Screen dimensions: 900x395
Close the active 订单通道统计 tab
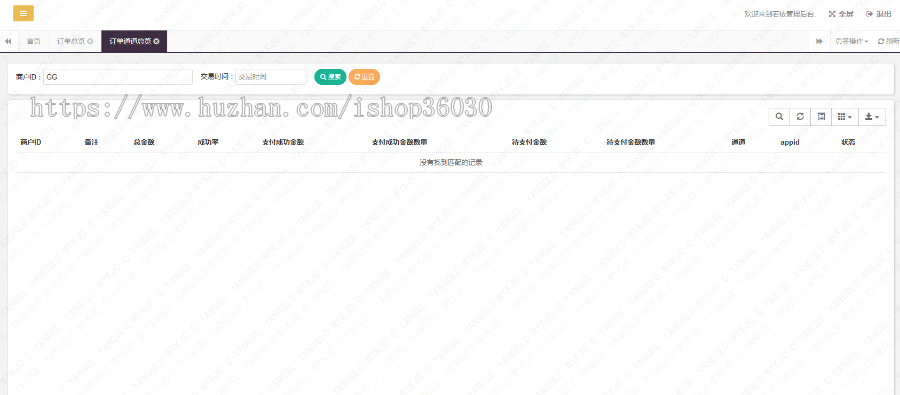click(x=156, y=41)
